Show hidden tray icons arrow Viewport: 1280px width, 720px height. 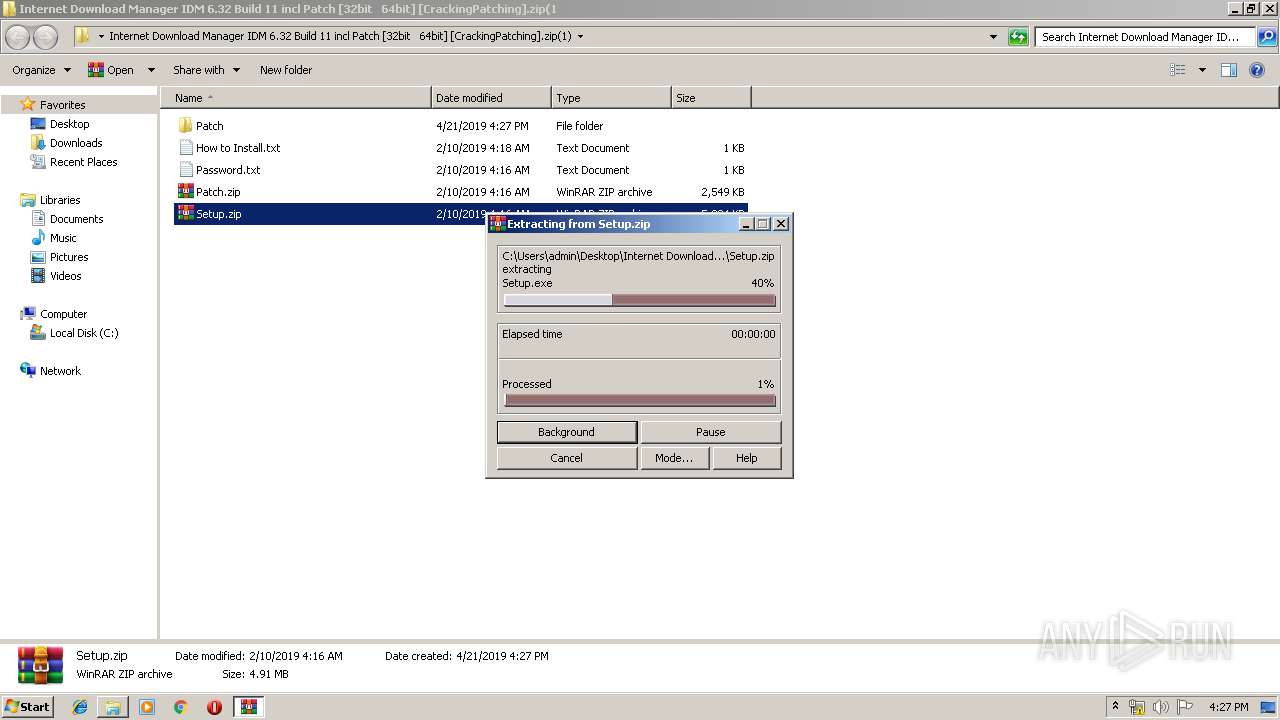tap(1115, 707)
